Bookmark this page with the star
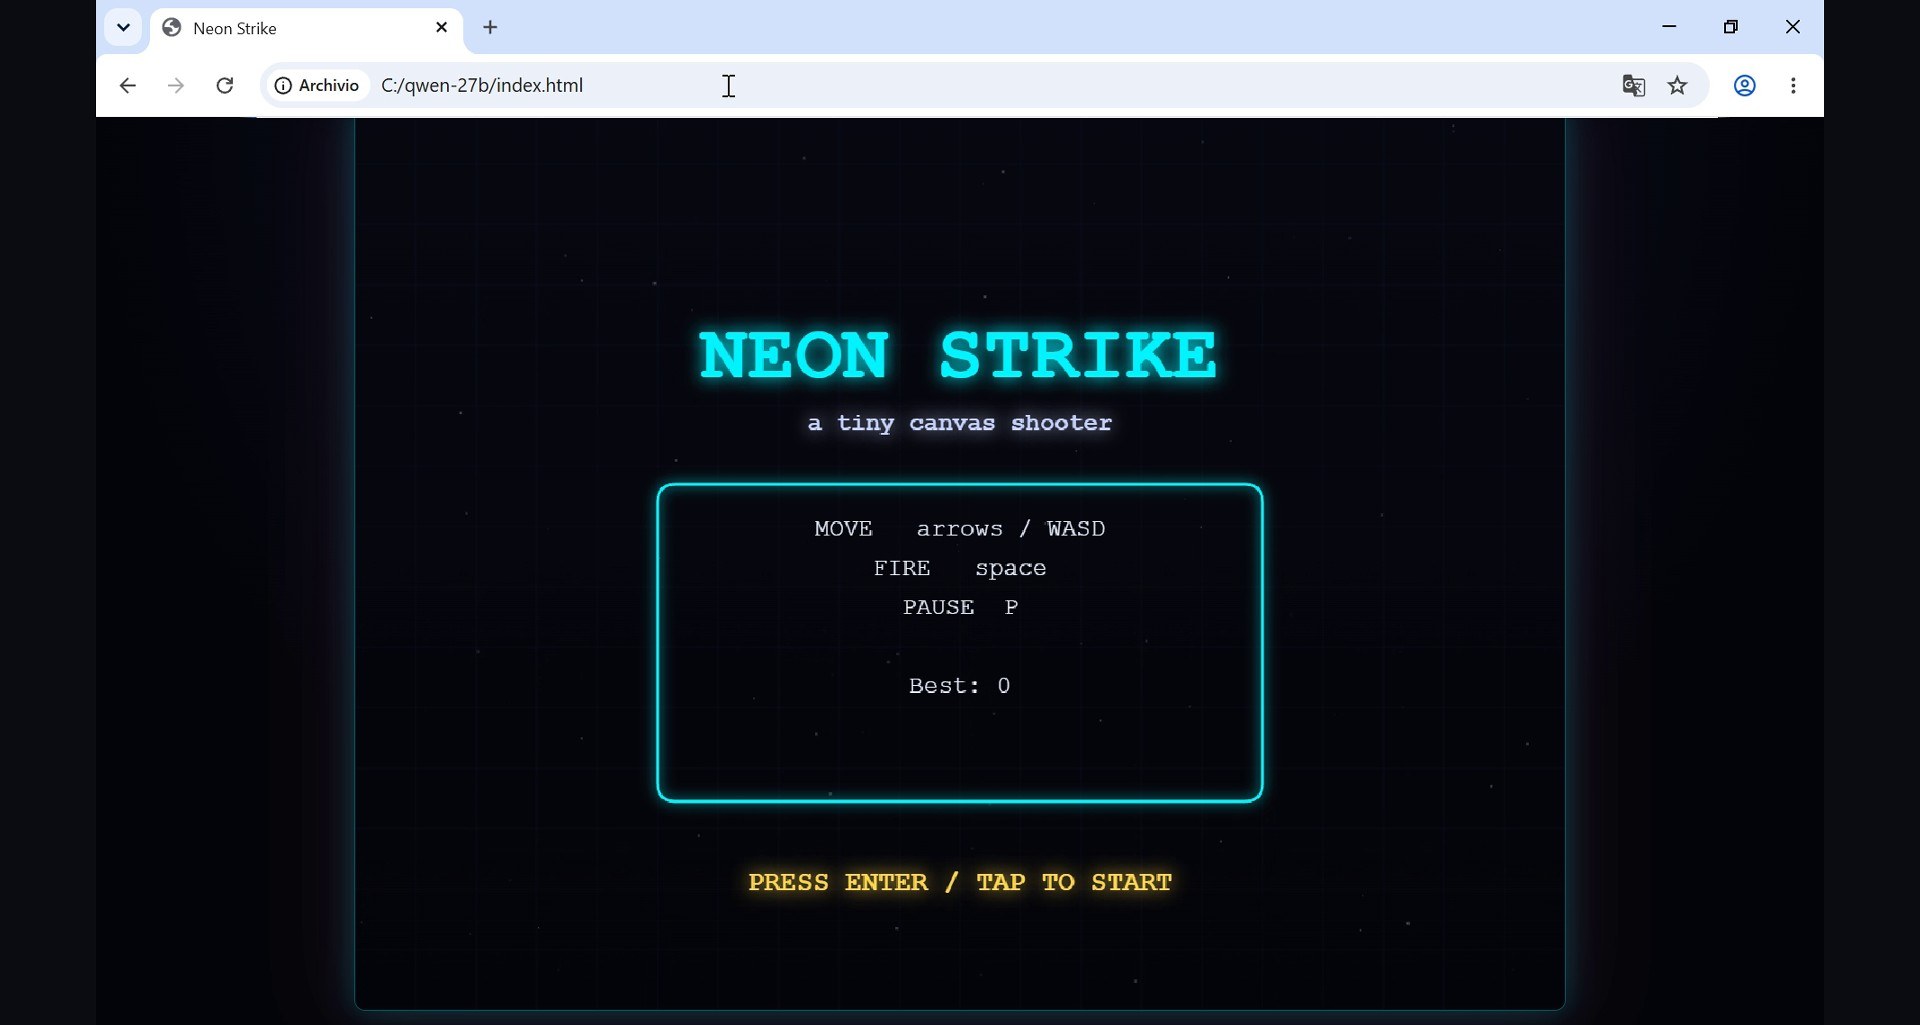 pyautogui.click(x=1677, y=86)
